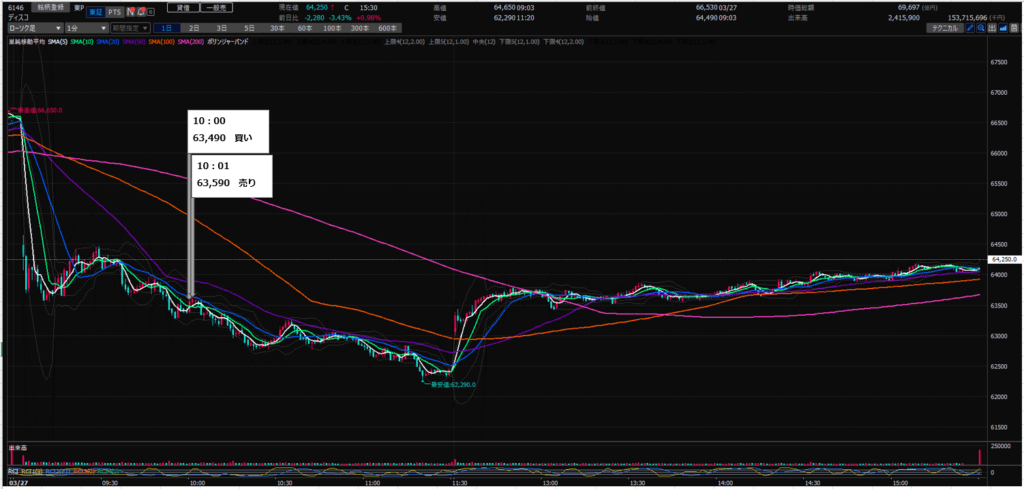Switch market to 東証
This screenshot has width=1024, height=489.
click(95, 11)
